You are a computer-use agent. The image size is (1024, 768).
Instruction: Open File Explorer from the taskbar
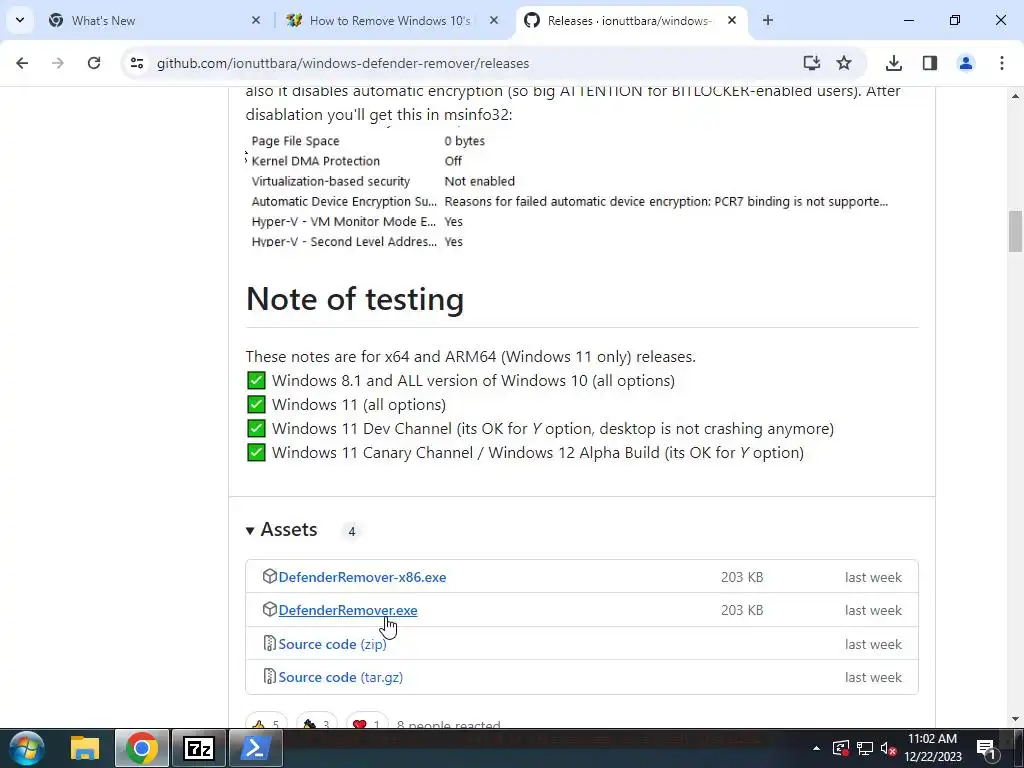(x=85, y=748)
